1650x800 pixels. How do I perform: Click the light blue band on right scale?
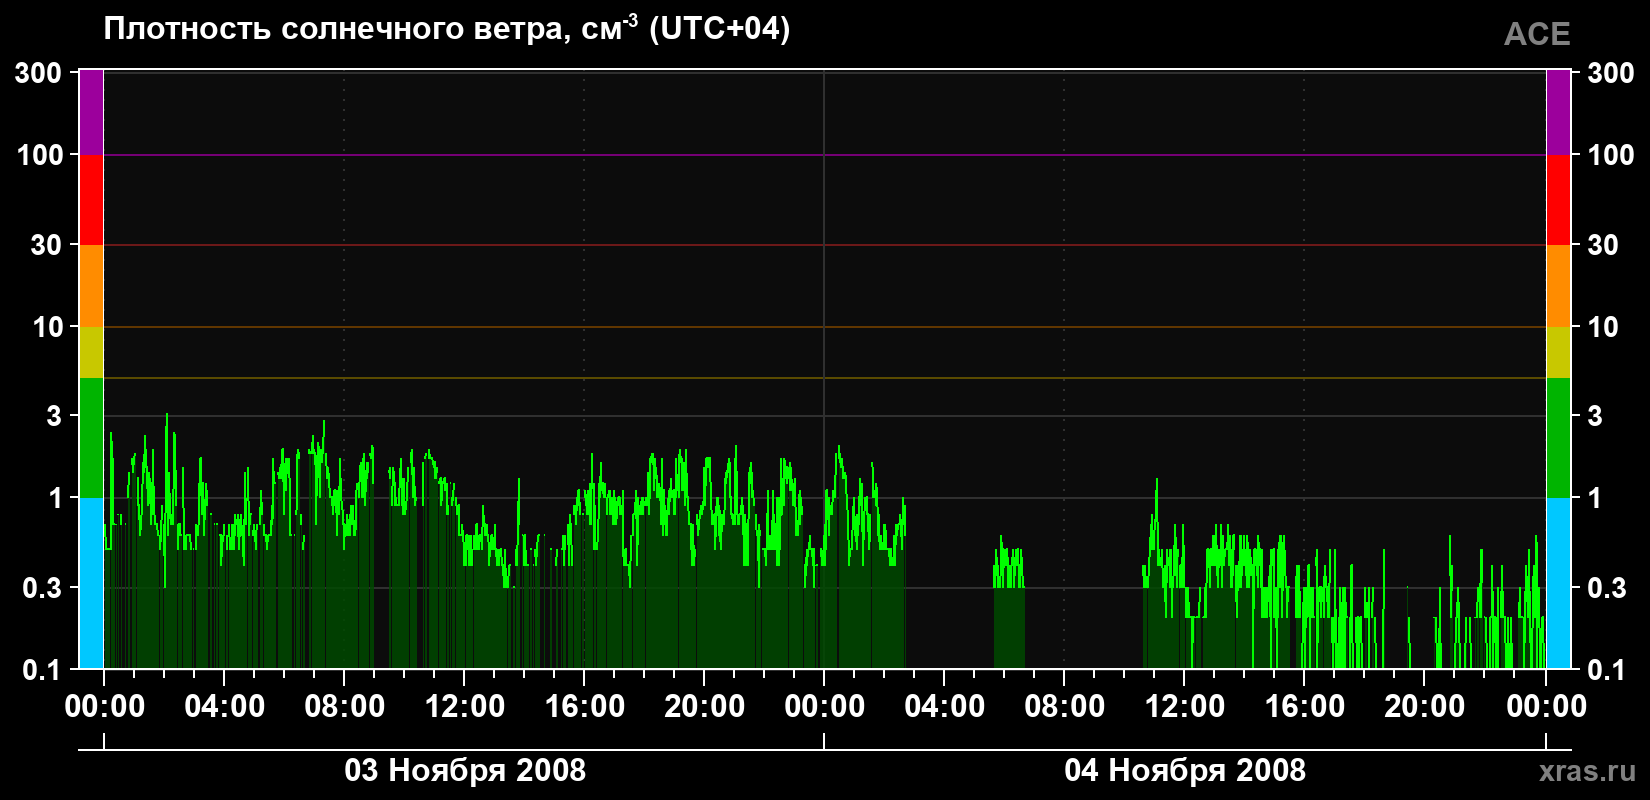(1559, 583)
